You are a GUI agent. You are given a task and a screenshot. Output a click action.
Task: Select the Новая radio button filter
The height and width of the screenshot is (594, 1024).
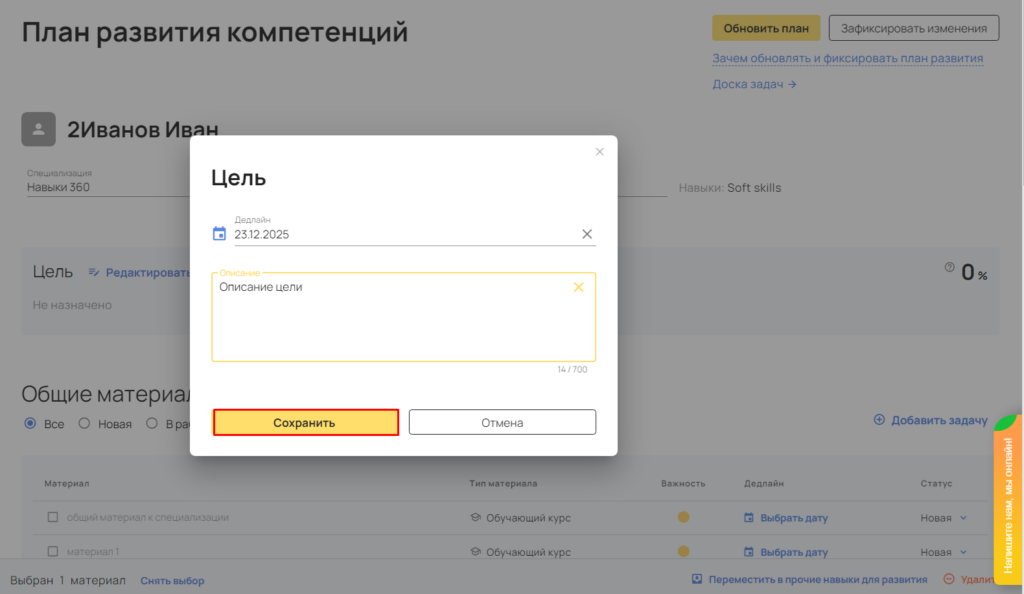click(x=84, y=424)
